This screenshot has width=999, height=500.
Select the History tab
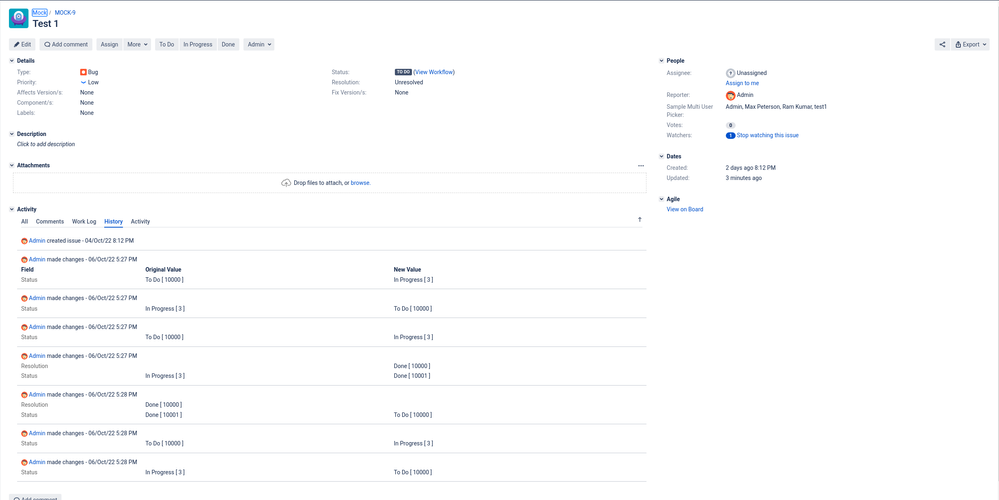pyautogui.click(x=113, y=222)
